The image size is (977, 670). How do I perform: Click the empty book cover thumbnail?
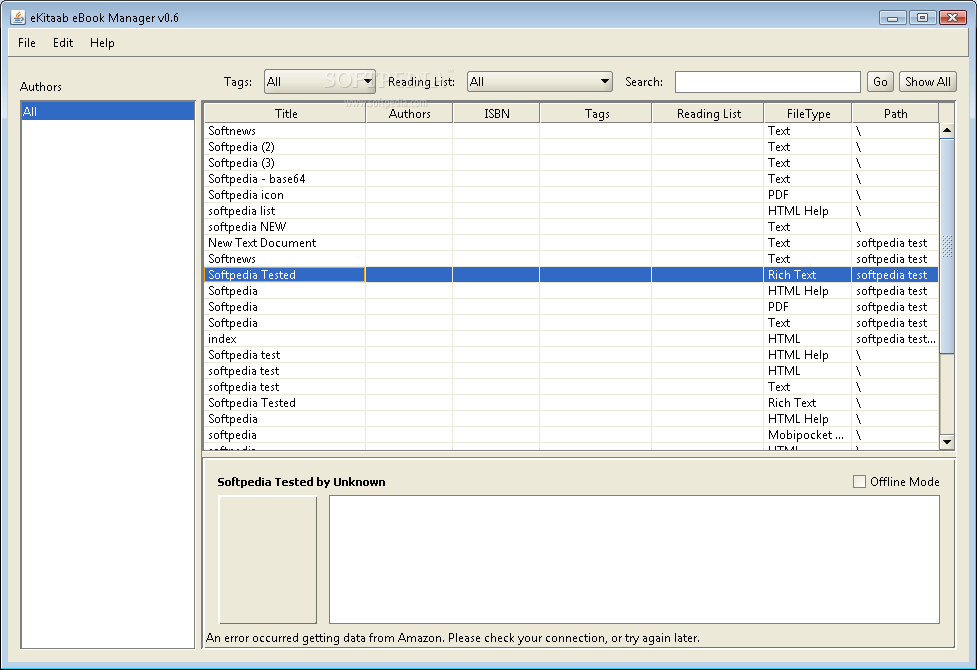(x=267, y=560)
